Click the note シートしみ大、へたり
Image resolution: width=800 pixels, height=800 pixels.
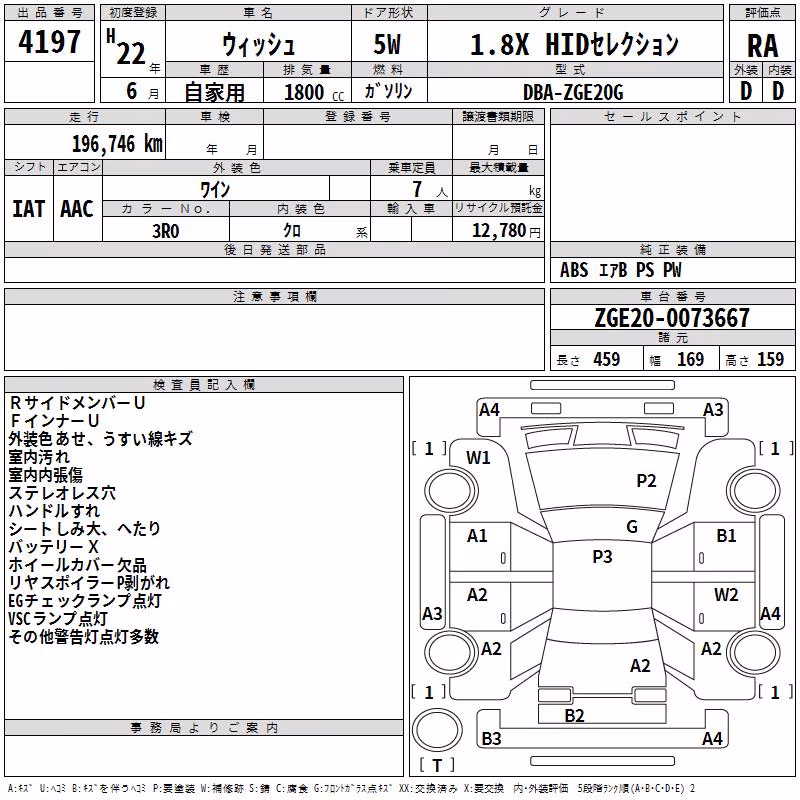(85, 529)
